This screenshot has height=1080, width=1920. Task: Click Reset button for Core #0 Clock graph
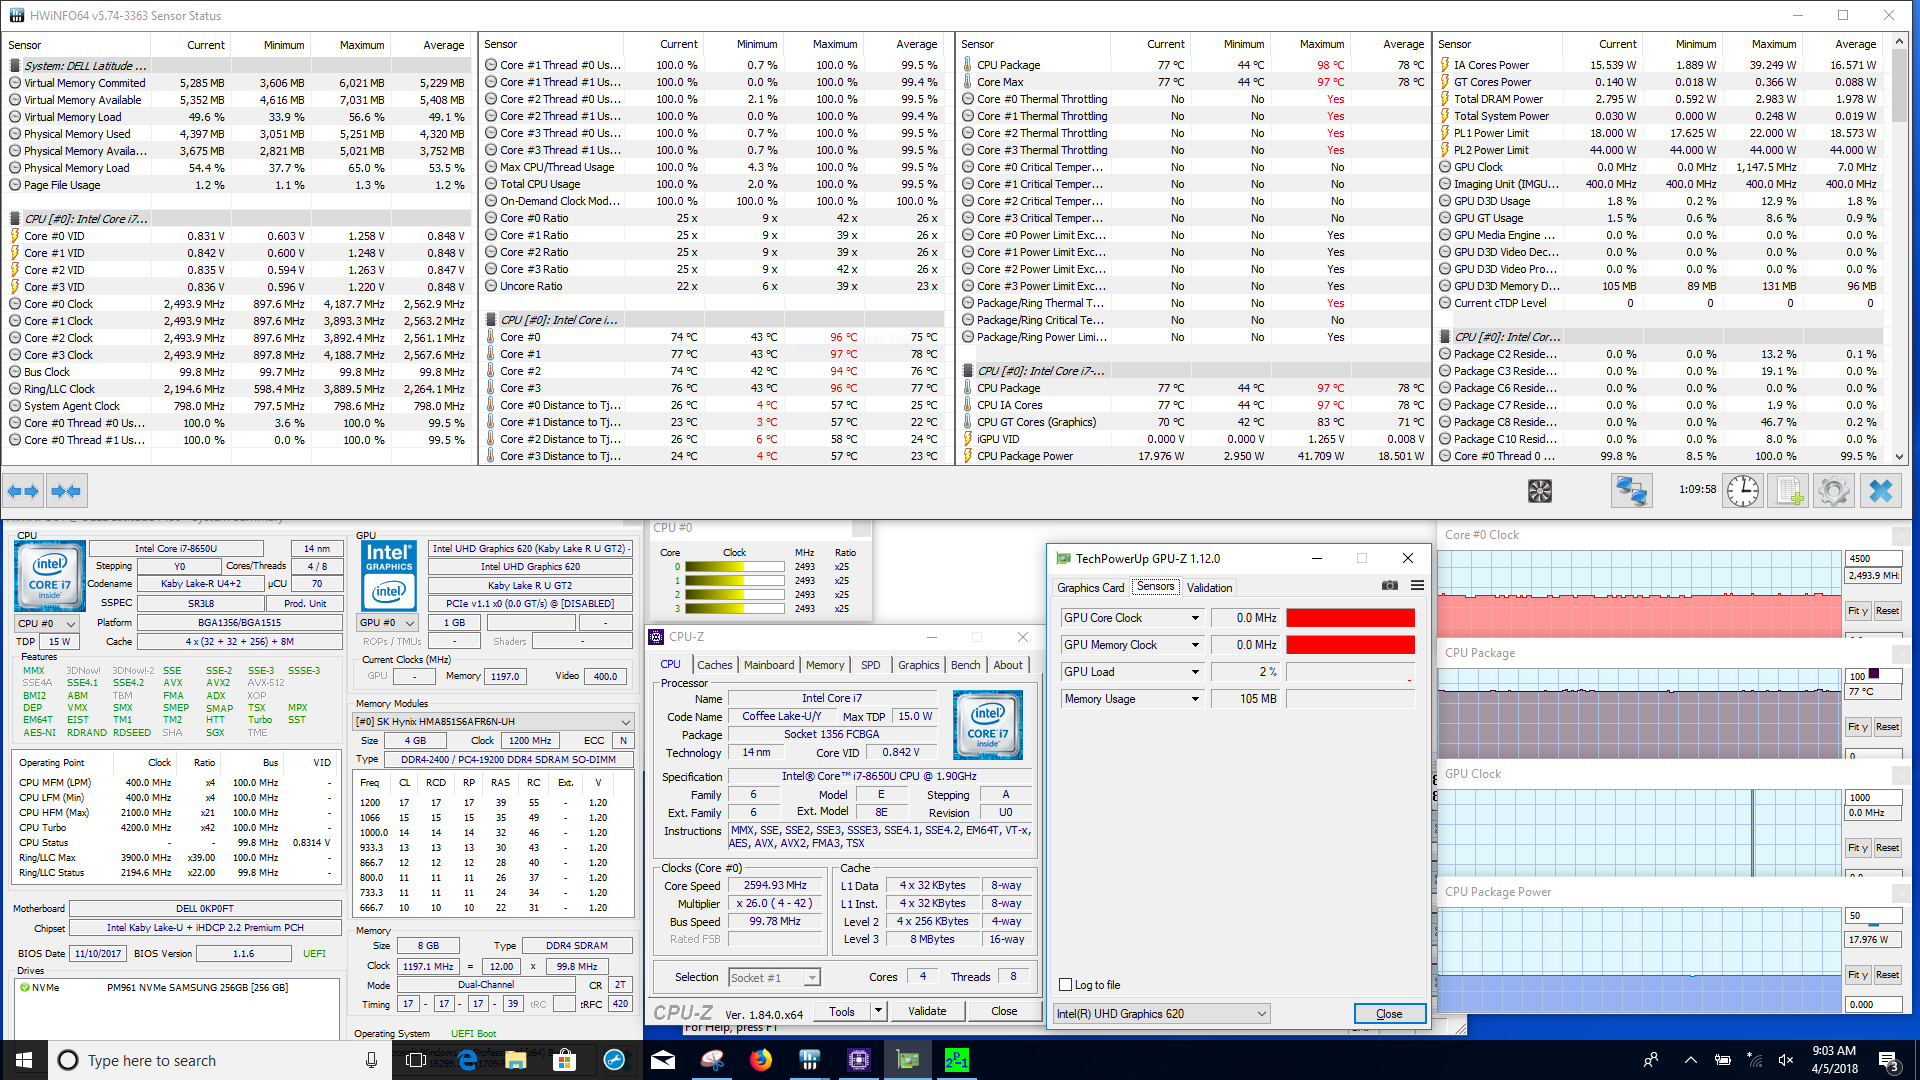(x=1887, y=611)
